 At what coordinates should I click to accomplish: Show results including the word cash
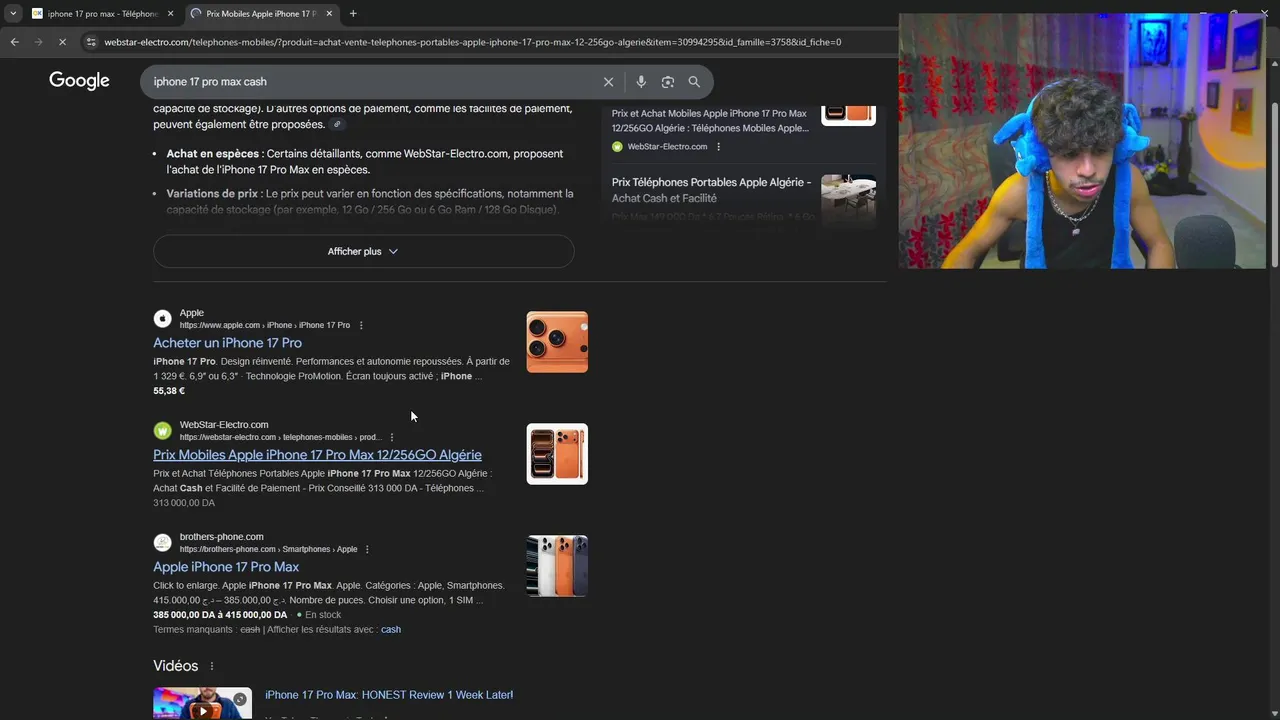coord(391,630)
